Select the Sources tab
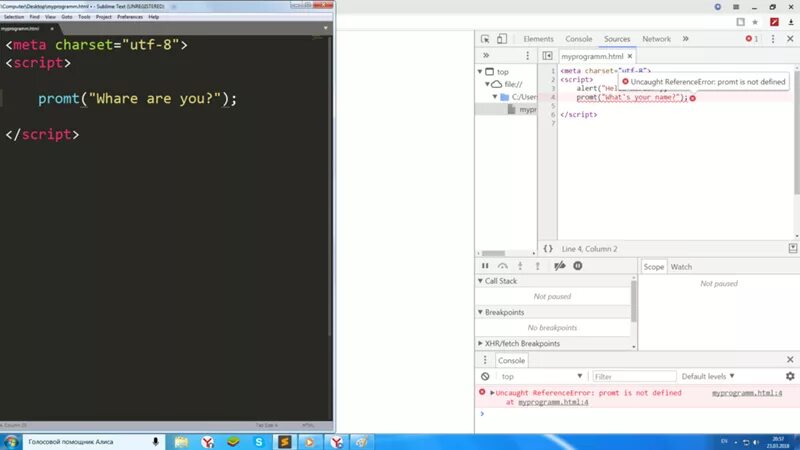Image resolution: width=800 pixels, height=450 pixels. 617,39
